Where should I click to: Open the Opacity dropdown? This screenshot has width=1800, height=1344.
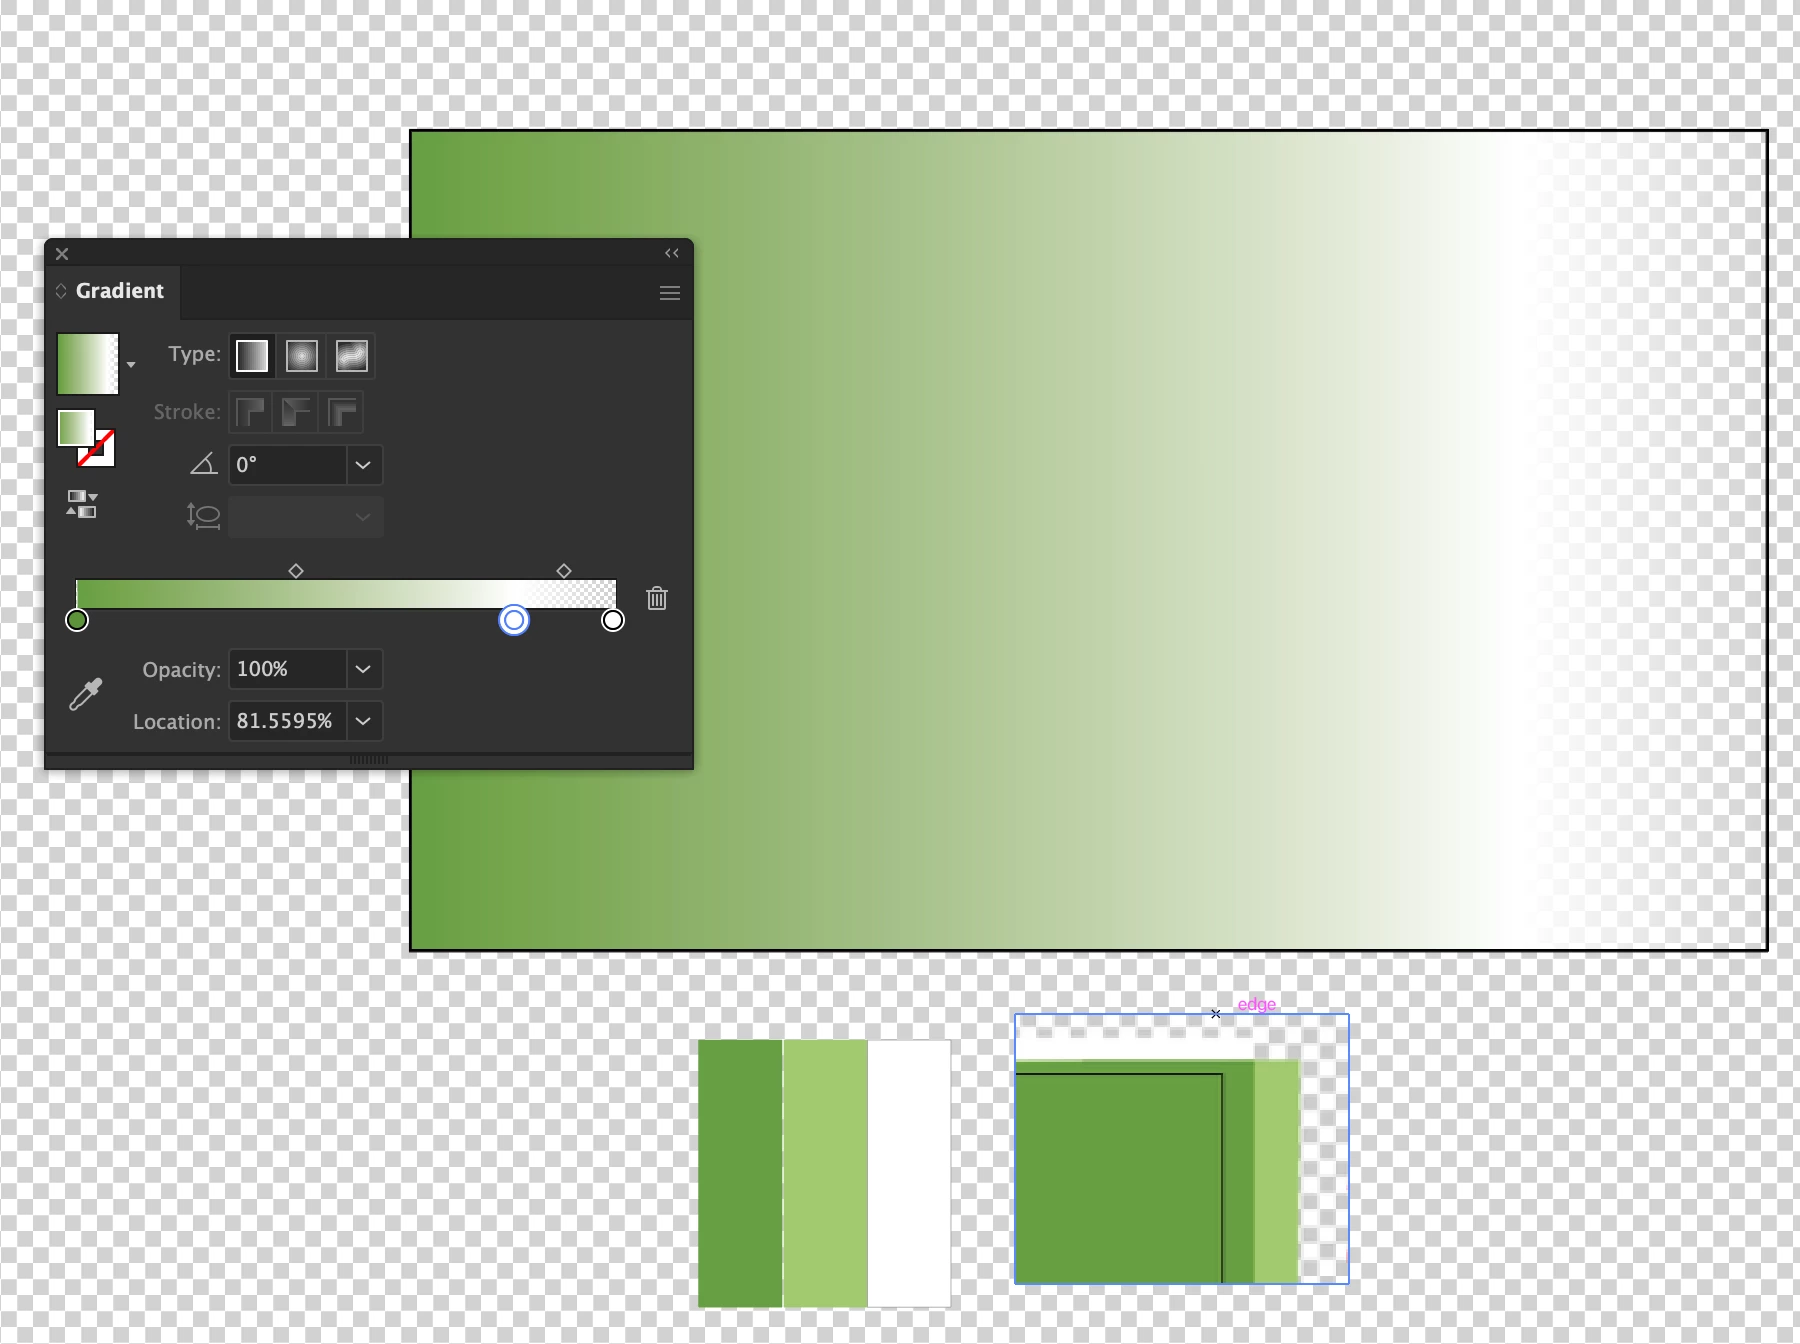364,669
